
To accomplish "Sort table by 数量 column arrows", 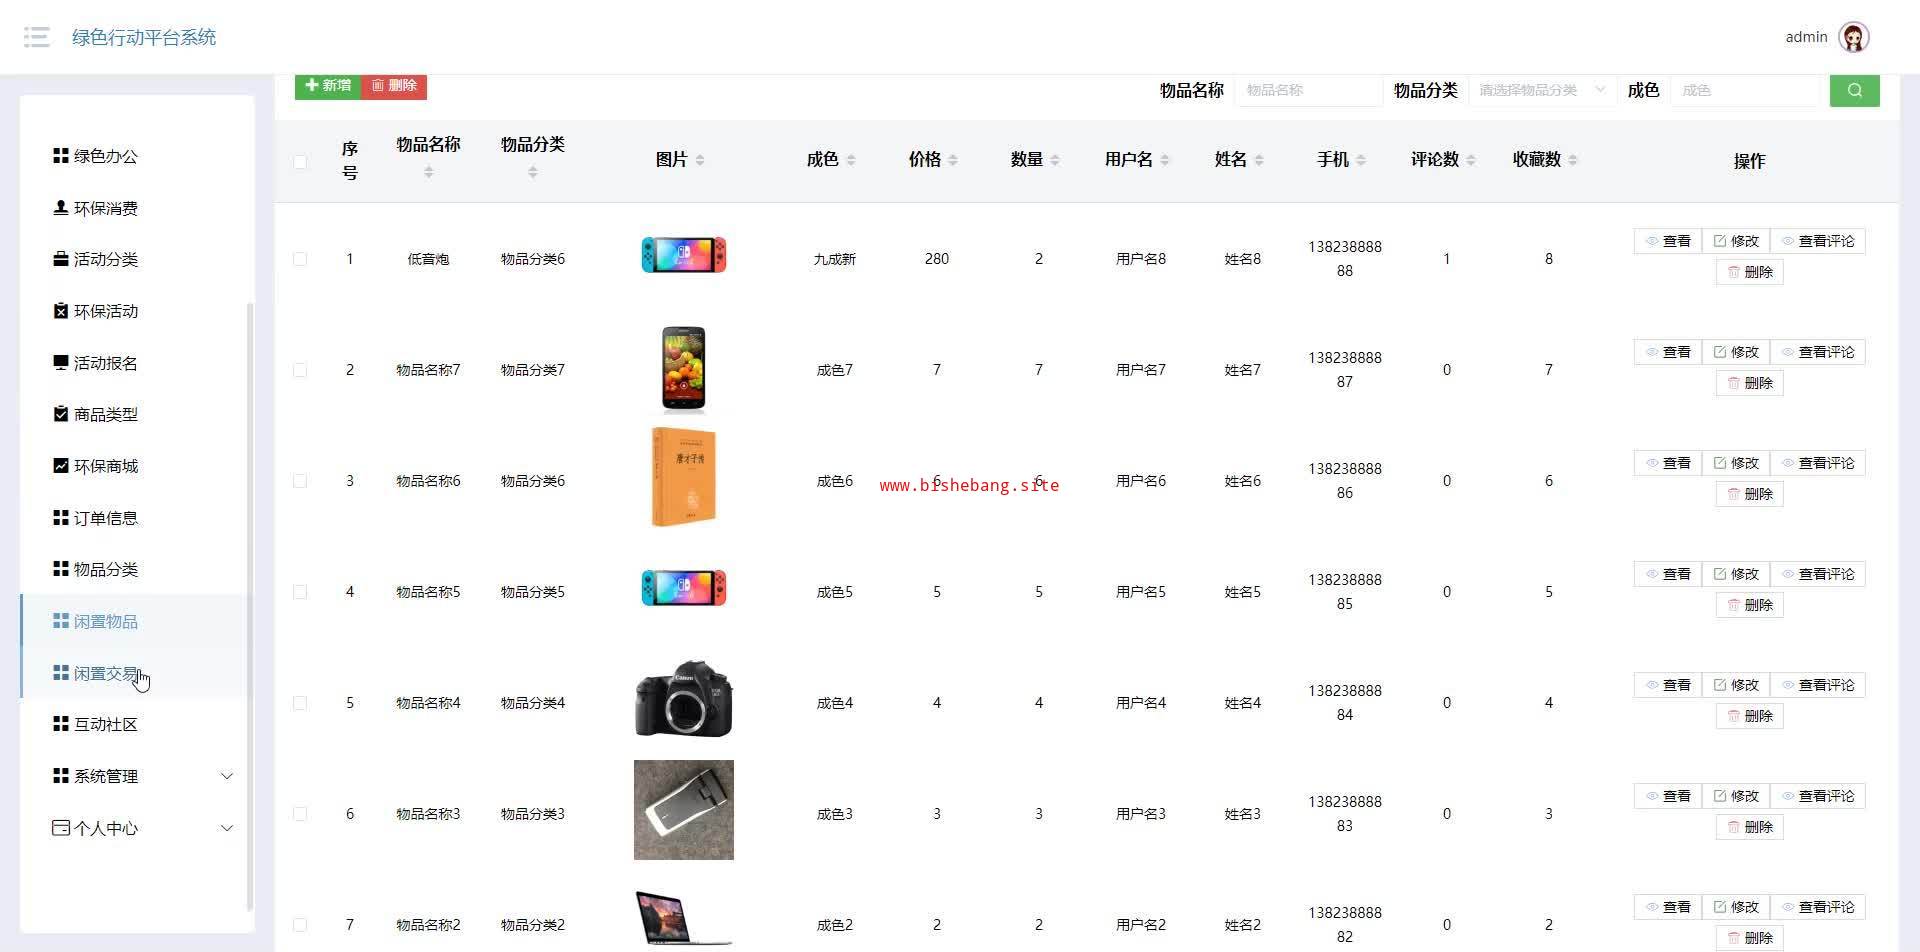I will click(x=1055, y=160).
